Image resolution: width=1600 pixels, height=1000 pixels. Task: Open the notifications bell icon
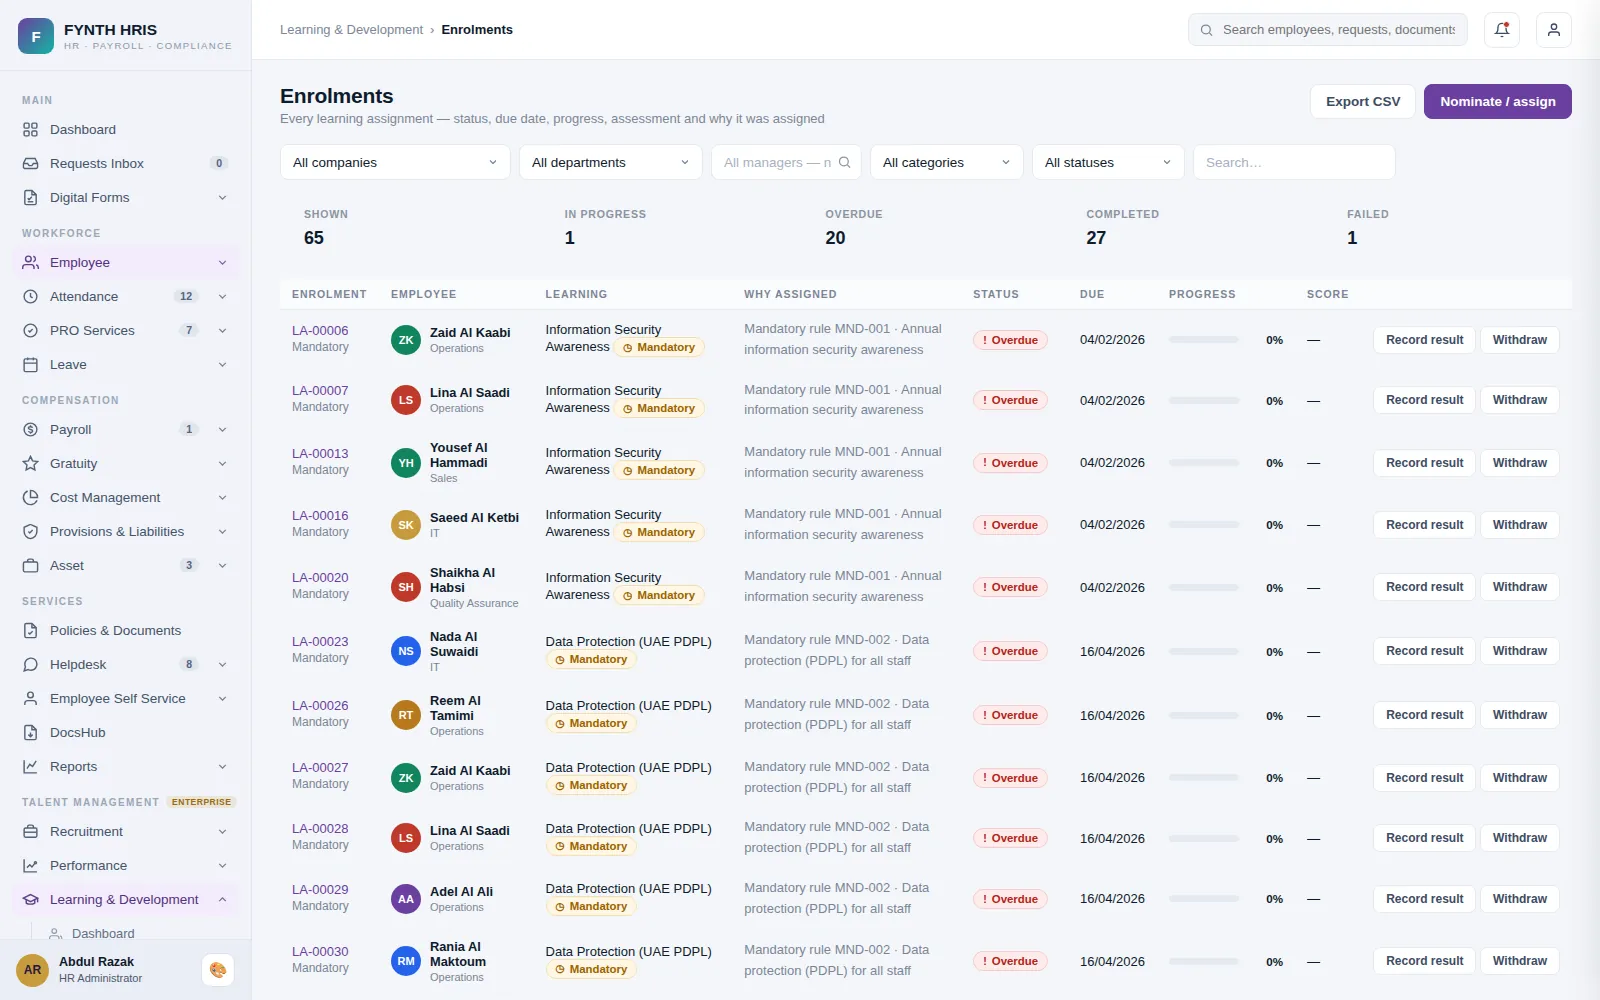[x=1502, y=30]
